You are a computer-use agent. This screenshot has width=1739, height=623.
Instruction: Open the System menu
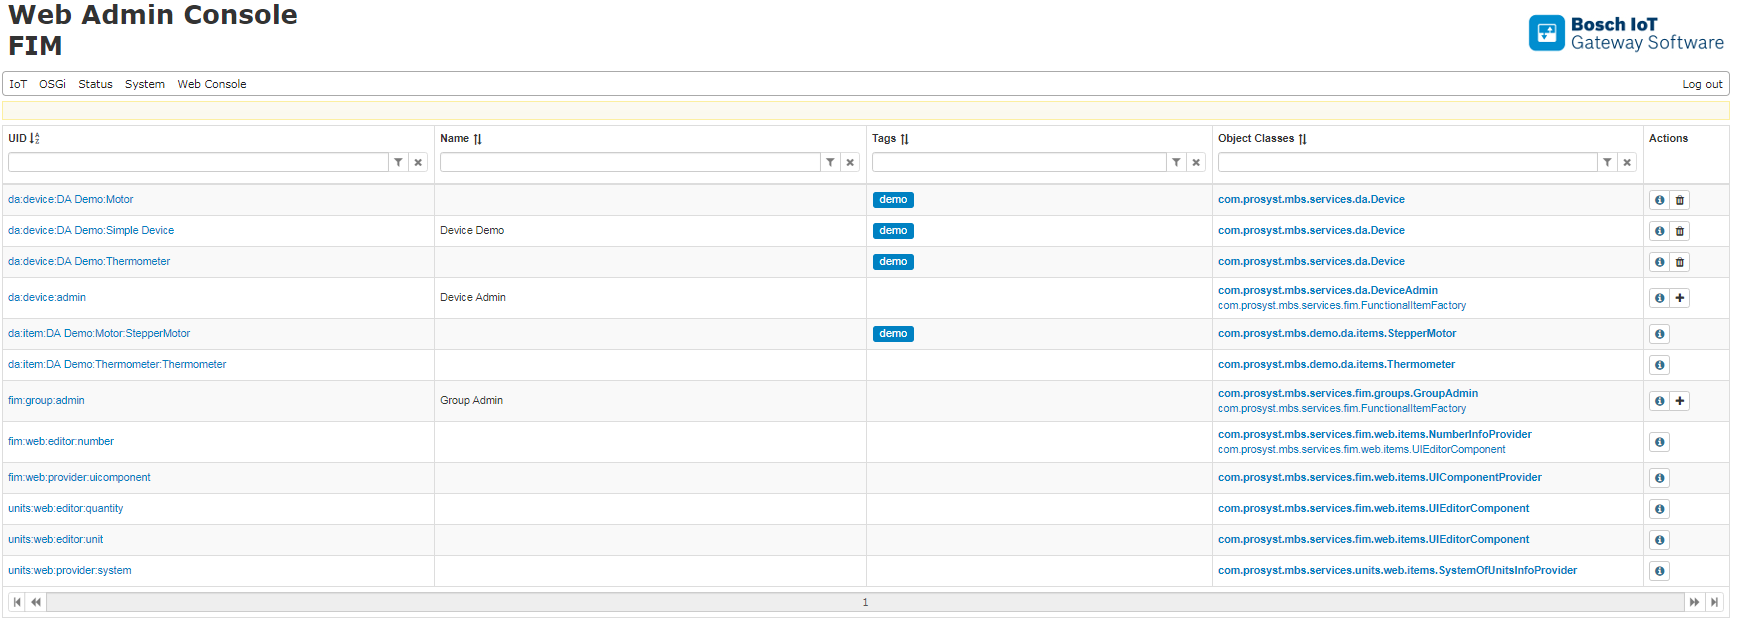tap(144, 84)
